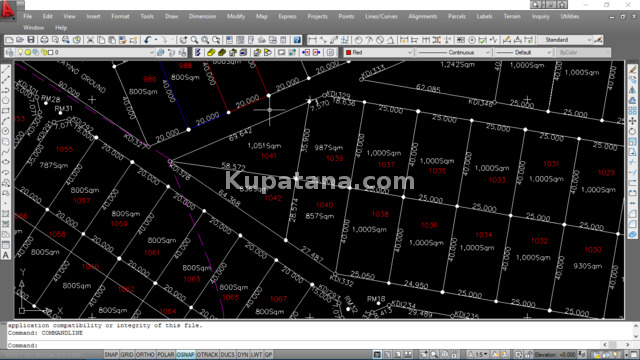The height and width of the screenshot is (360, 640).
Task: Click the Help question mark icon
Action: (297, 40)
